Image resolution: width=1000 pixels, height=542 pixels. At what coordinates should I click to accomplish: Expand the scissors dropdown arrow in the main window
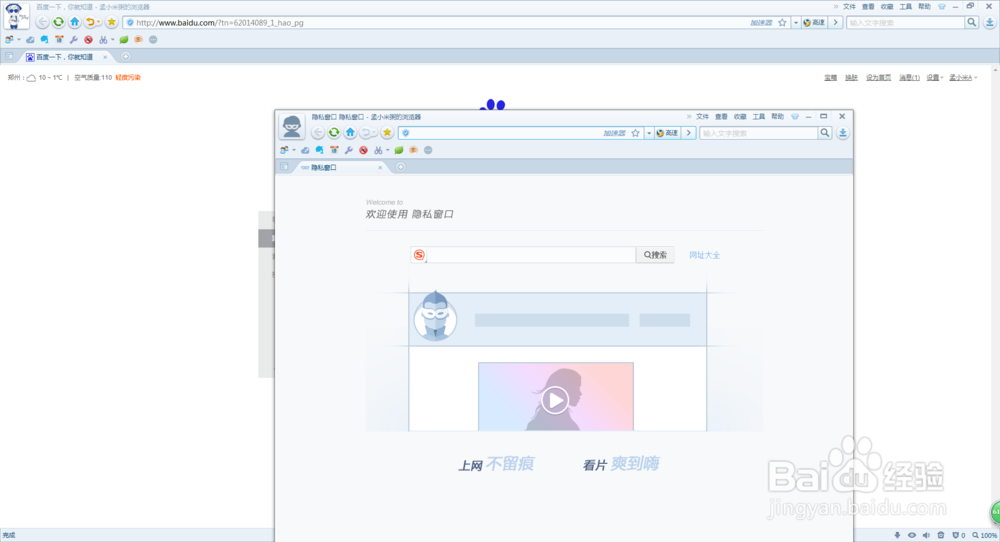click(112, 40)
